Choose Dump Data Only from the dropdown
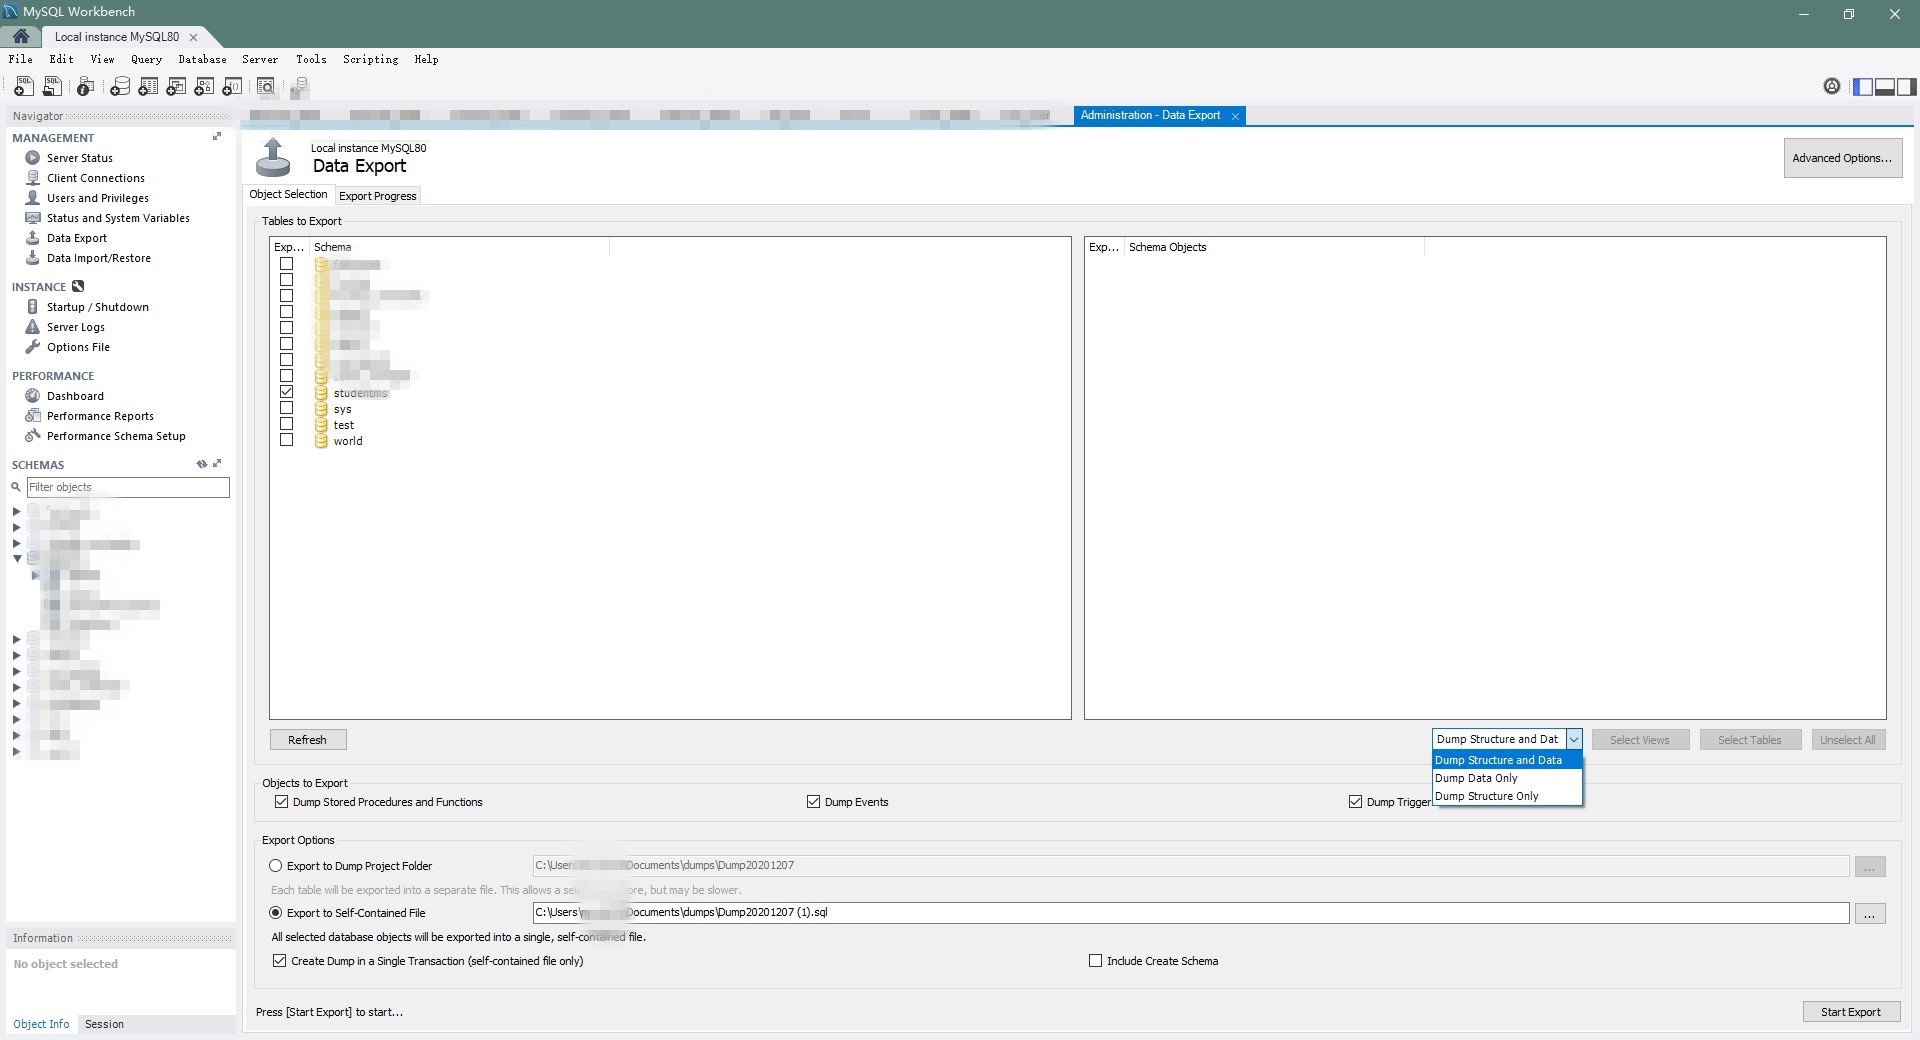This screenshot has width=1920, height=1040. click(1475, 778)
